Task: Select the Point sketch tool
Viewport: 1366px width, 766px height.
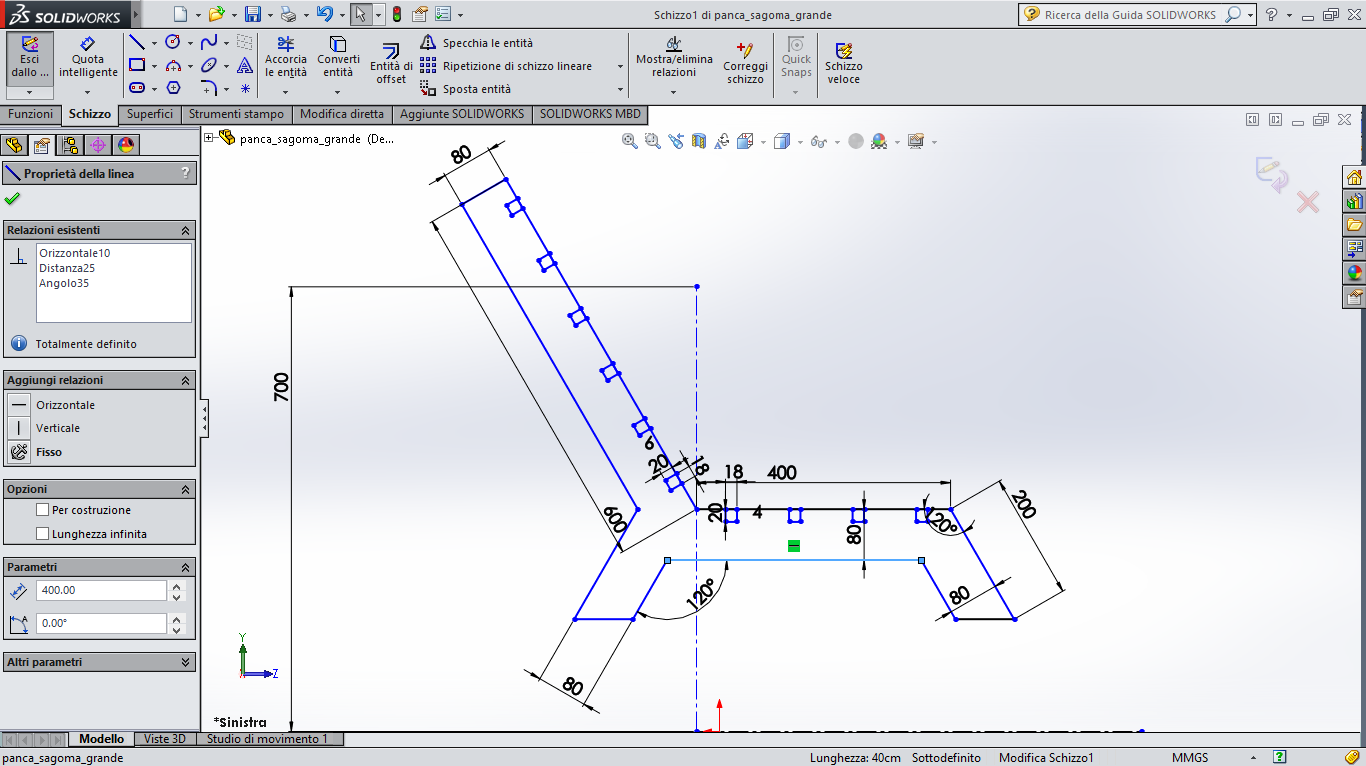Action: click(x=245, y=88)
